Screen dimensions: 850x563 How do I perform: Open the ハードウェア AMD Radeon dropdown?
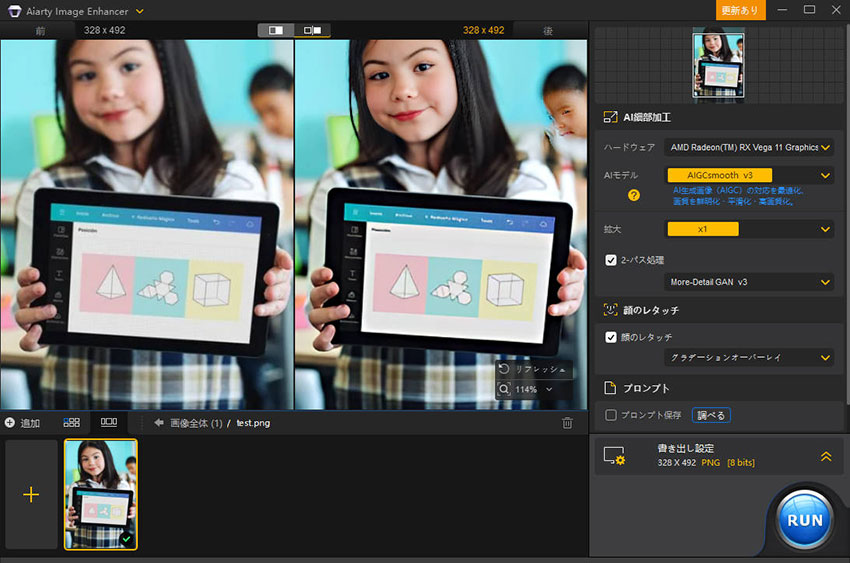tap(749, 147)
